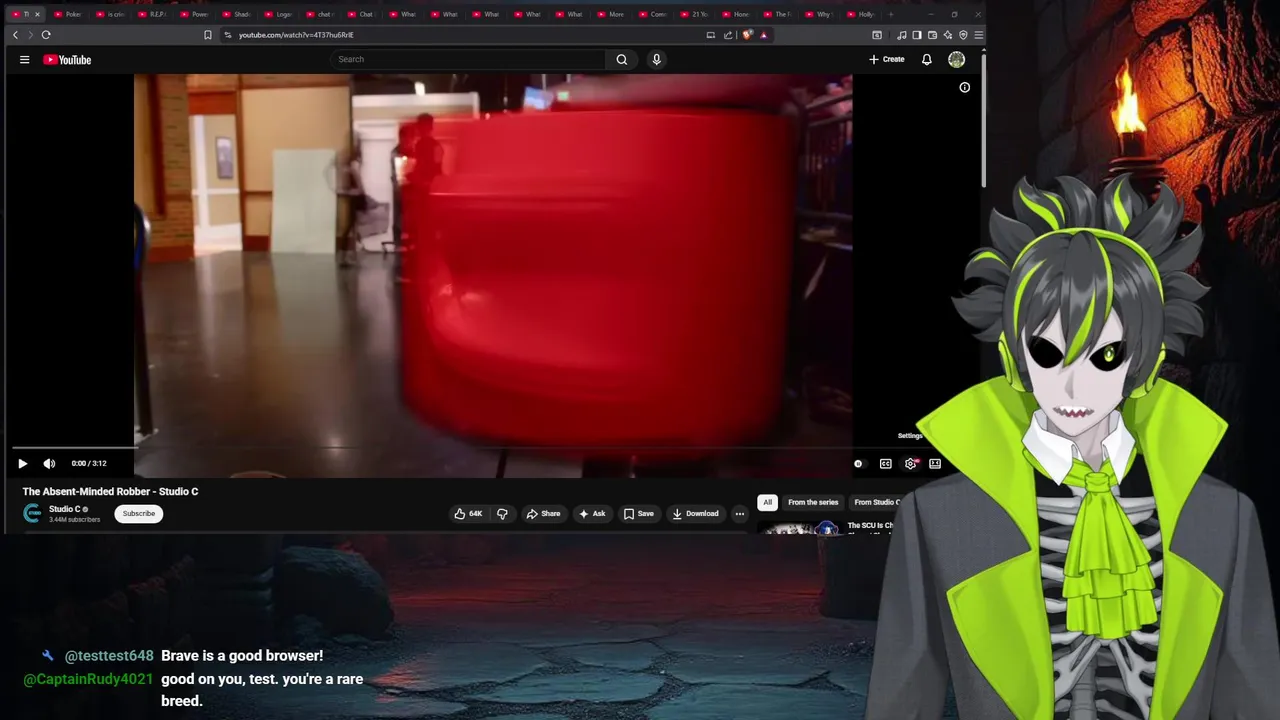The width and height of the screenshot is (1280, 720).
Task: Toggle subtitles/closed captions
Action: [x=885, y=464]
